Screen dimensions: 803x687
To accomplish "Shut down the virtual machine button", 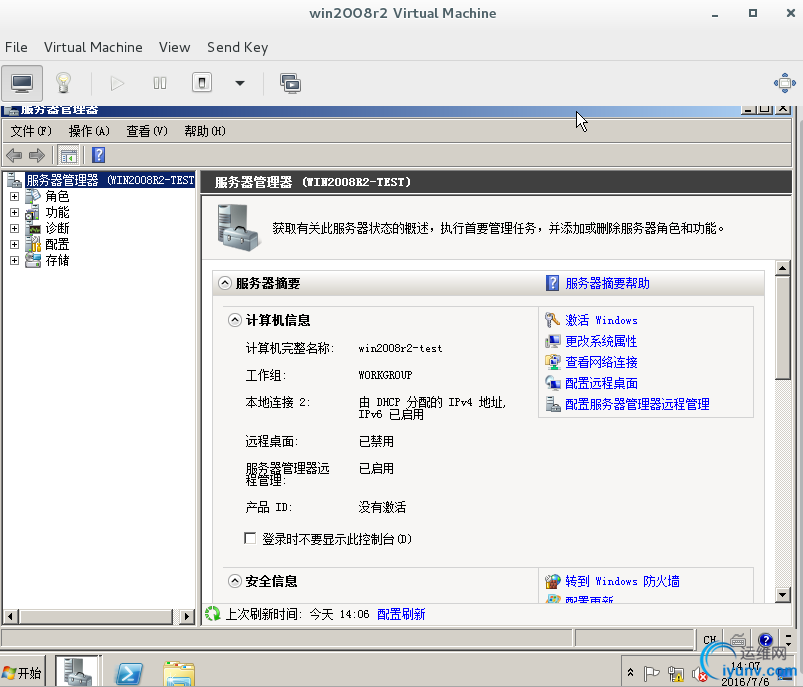I will click(202, 83).
